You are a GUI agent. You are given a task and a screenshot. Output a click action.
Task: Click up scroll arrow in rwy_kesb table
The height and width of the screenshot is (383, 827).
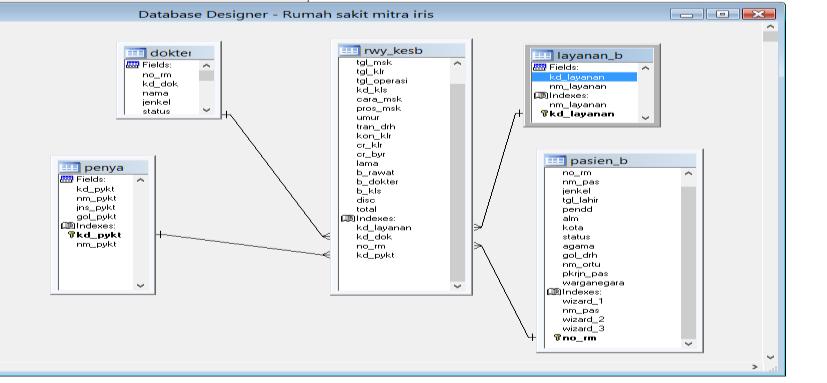[457, 64]
